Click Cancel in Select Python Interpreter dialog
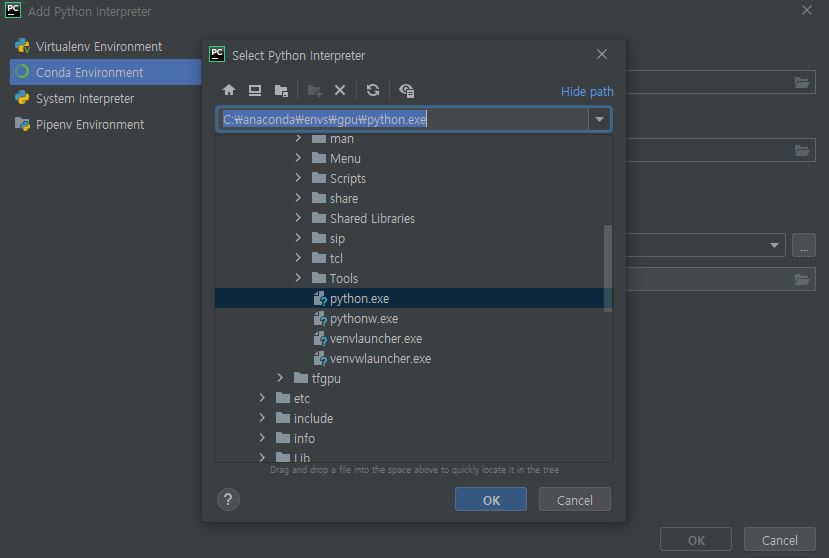The image size is (829, 558). (575, 500)
